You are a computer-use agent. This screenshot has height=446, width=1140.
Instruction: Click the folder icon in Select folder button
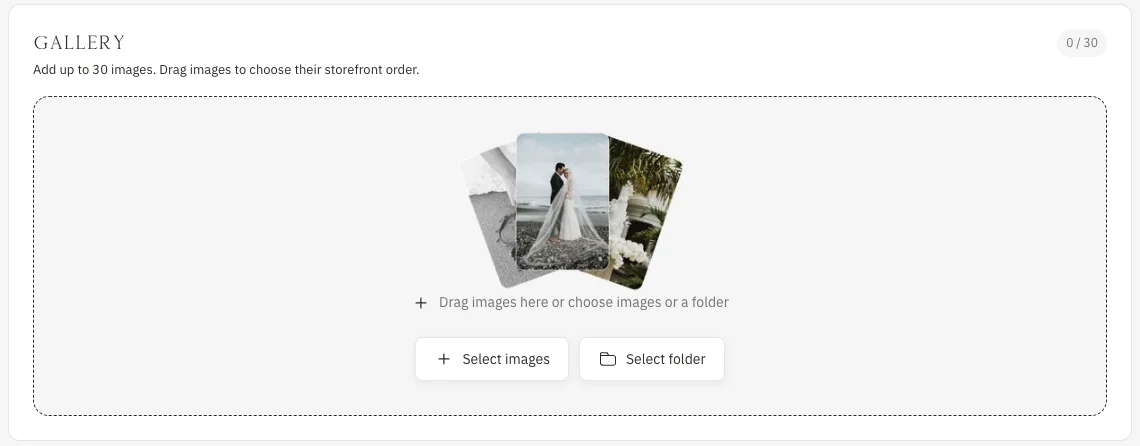point(608,359)
